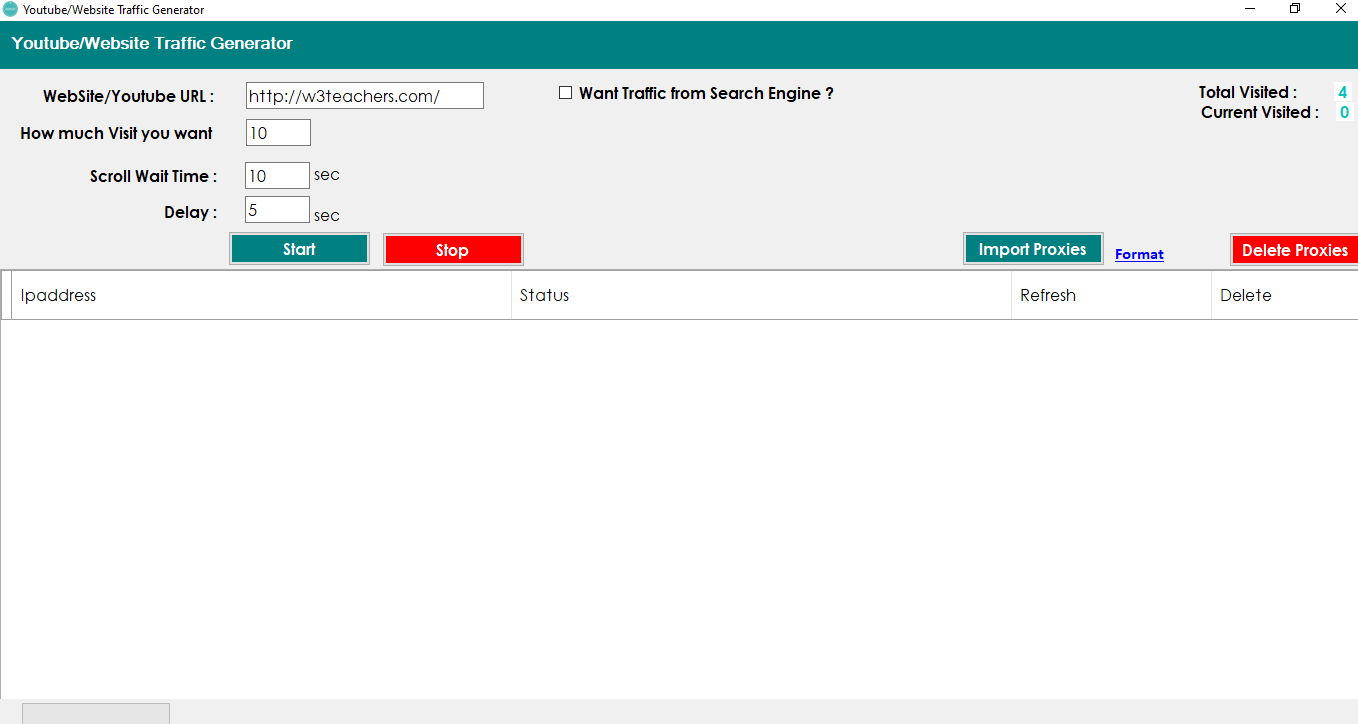Image resolution: width=1358 pixels, height=724 pixels.
Task: Select the visit count input showing 10
Action: tap(277, 132)
